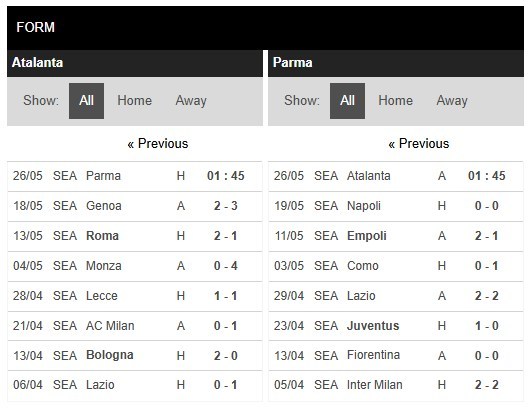Image resolution: width=529 pixels, height=419 pixels.
Task: Open Previous matches link under Parma
Action: pyautogui.click(x=419, y=144)
